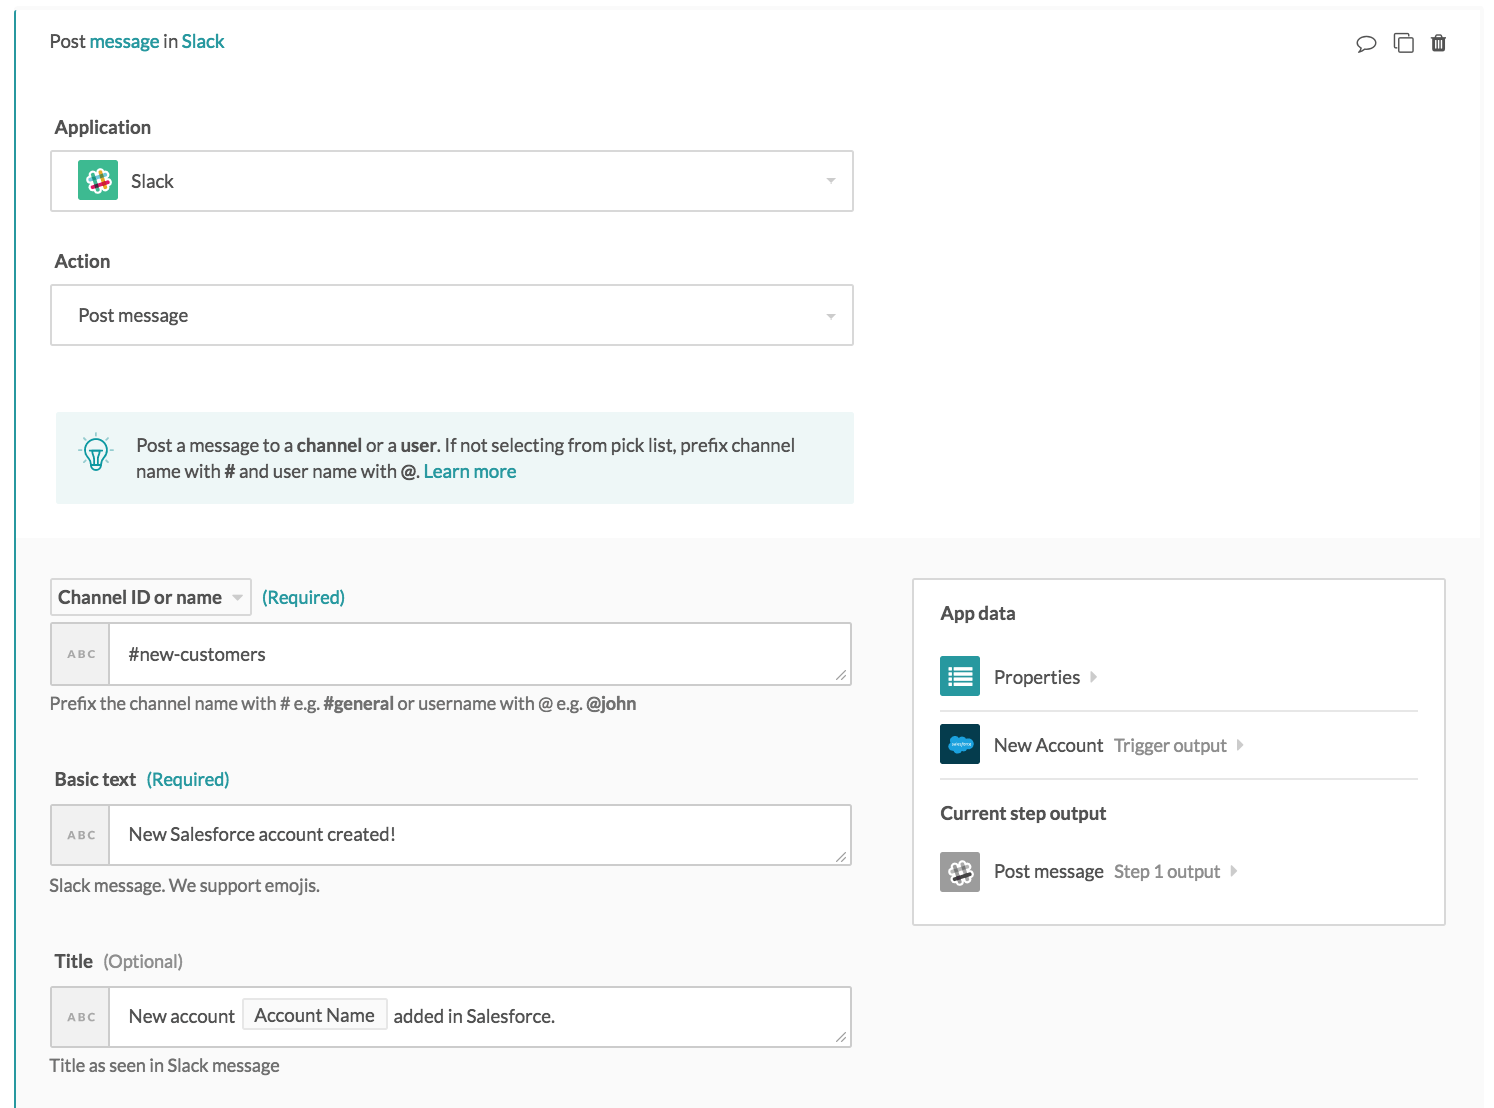Image resolution: width=1494 pixels, height=1108 pixels.
Task: Expand New Account trigger output
Action: 1118,745
